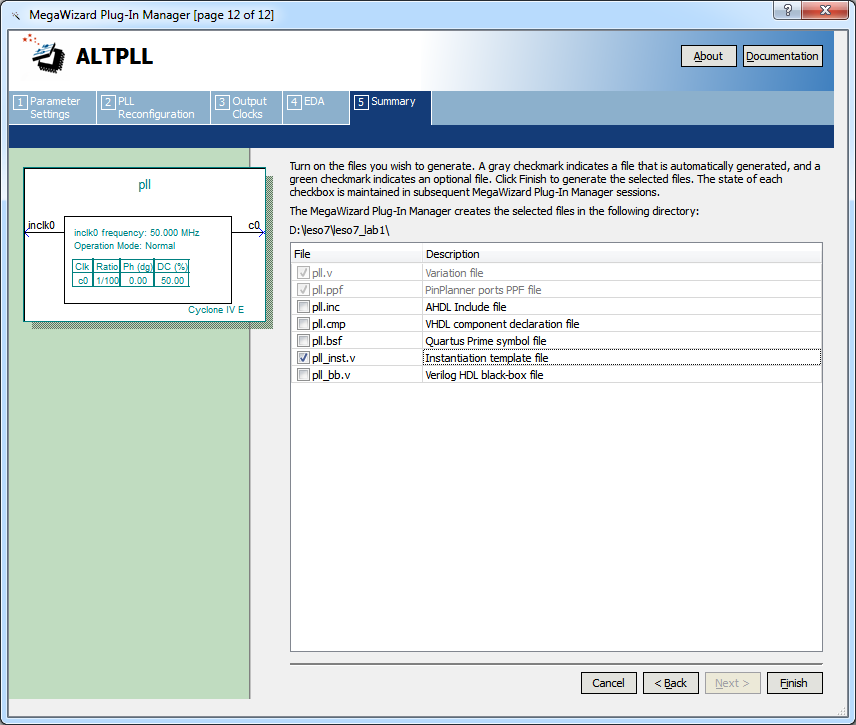The height and width of the screenshot is (725, 856).
Task: Select the Summary tab
Action: click(x=390, y=108)
